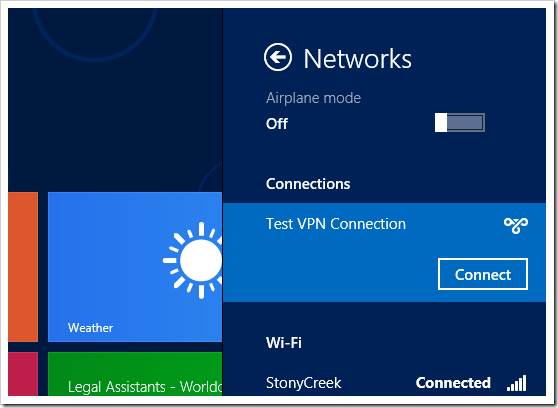Open the crimson tile at bottom left
This screenshot has width=558, height=408.
click(23, 374)
